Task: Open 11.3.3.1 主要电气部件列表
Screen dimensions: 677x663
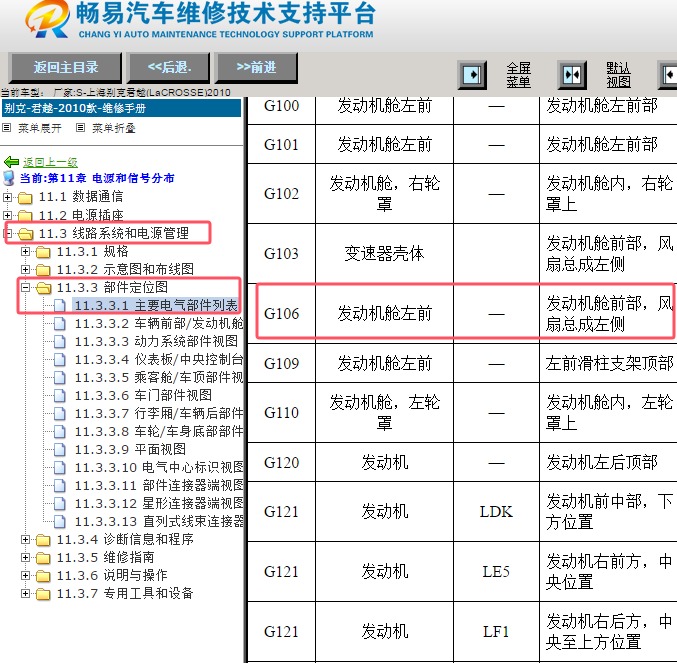Action: point(156,306)
